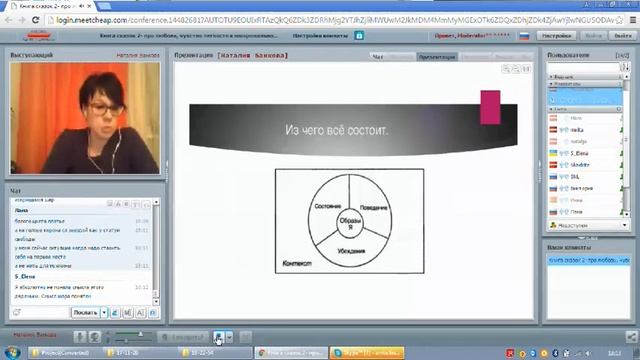Switch to the Презентация tab
This screenshot has width=640, height=360.
tap(436, 57)
